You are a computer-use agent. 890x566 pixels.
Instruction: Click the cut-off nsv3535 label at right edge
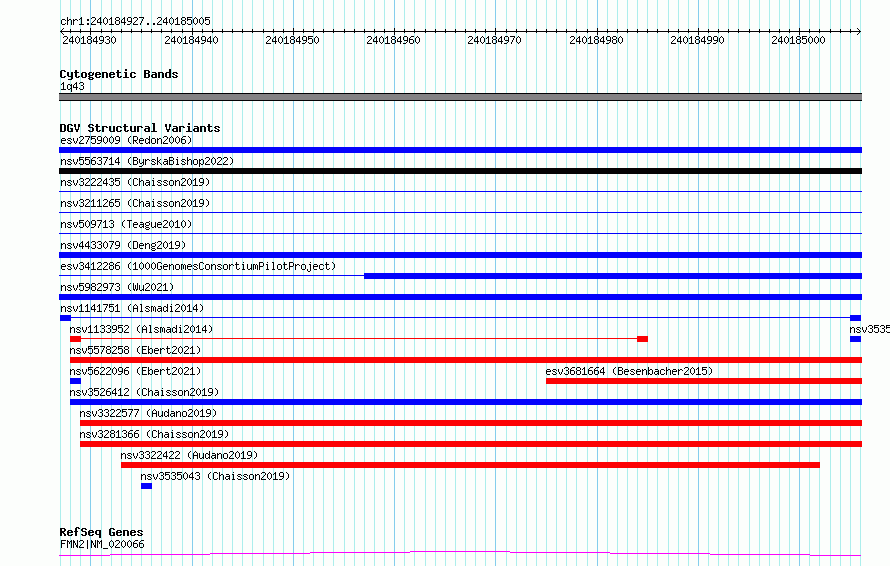[x=870, y=329]
